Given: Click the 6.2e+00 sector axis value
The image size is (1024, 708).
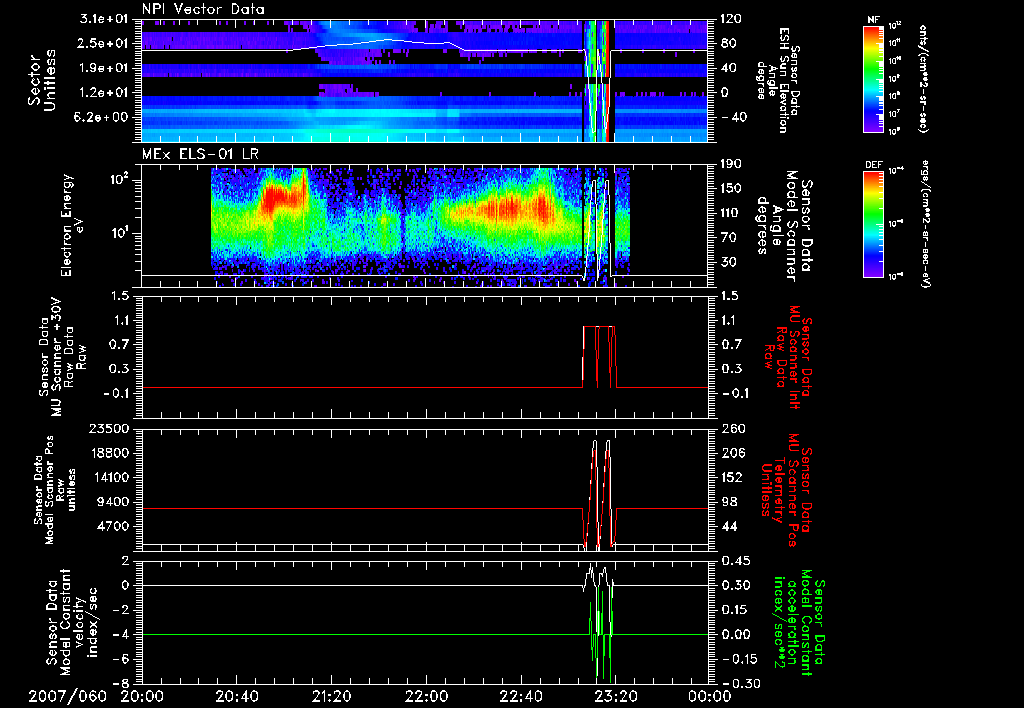Looking at the screenshot, I should pyautogui.click(x=103, y=117).
